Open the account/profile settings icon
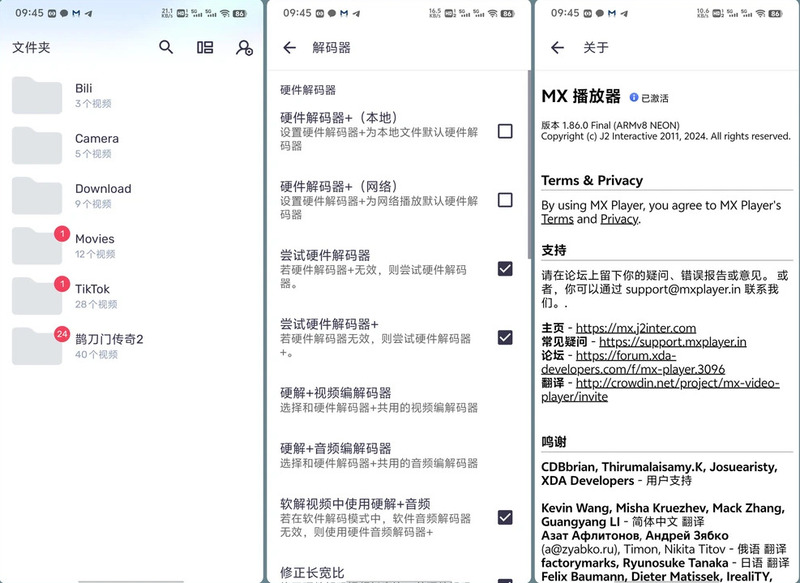800x583 pixels. [x=244, y=47]
